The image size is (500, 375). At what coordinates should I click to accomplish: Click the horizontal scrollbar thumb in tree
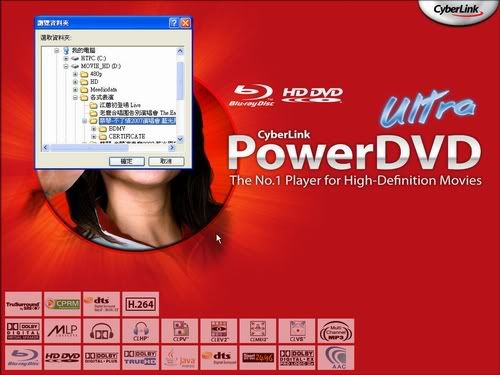89,148
